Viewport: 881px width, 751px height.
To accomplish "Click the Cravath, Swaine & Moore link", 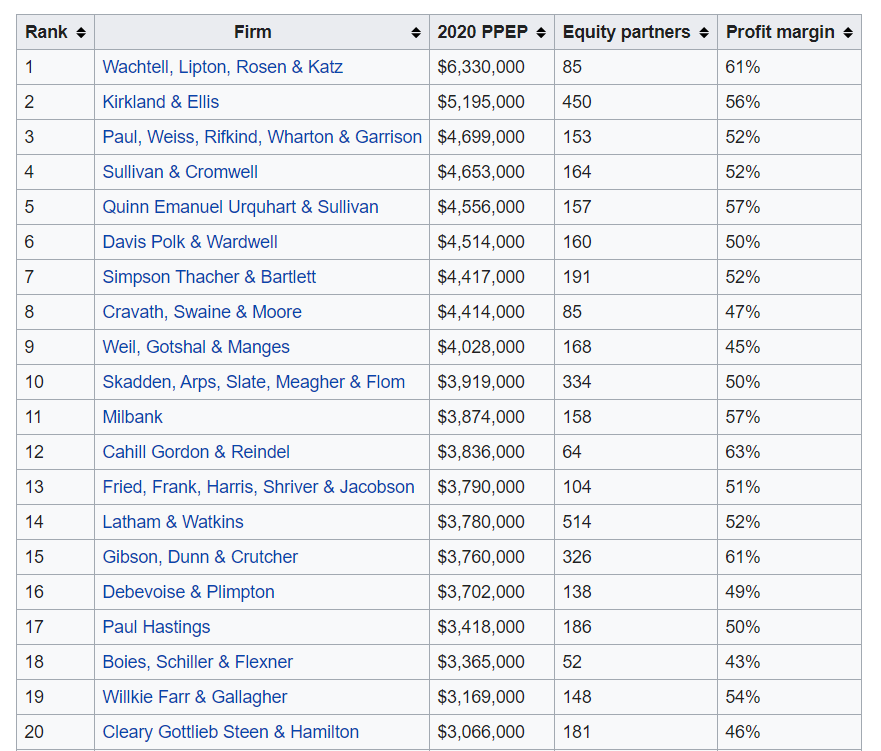I will tap(202, 312).
